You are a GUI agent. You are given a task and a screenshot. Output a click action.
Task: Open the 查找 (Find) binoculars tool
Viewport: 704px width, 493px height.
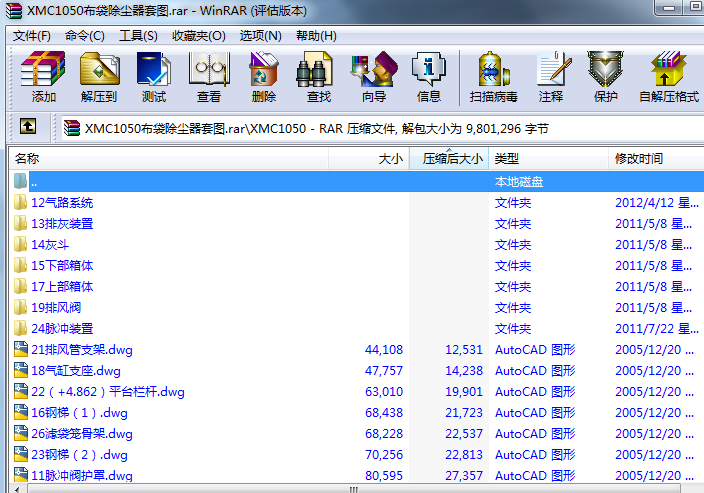(319, 76)
